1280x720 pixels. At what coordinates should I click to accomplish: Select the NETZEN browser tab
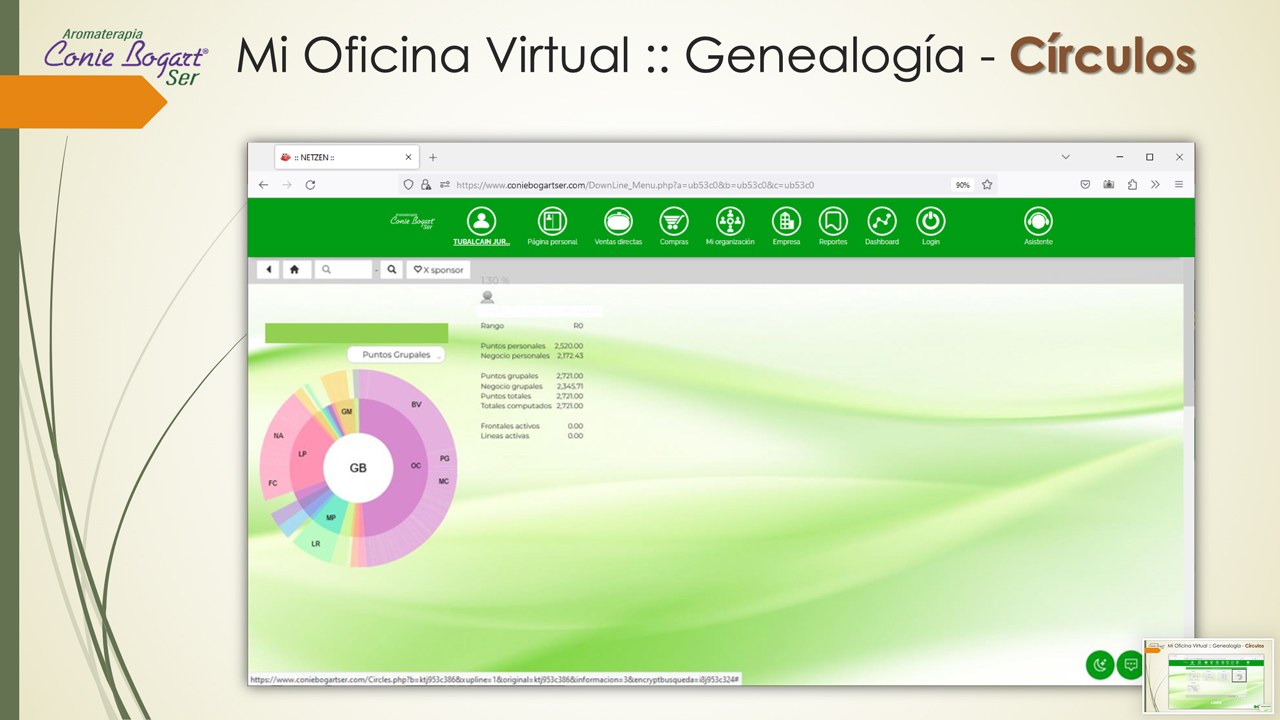coord(346,157)
